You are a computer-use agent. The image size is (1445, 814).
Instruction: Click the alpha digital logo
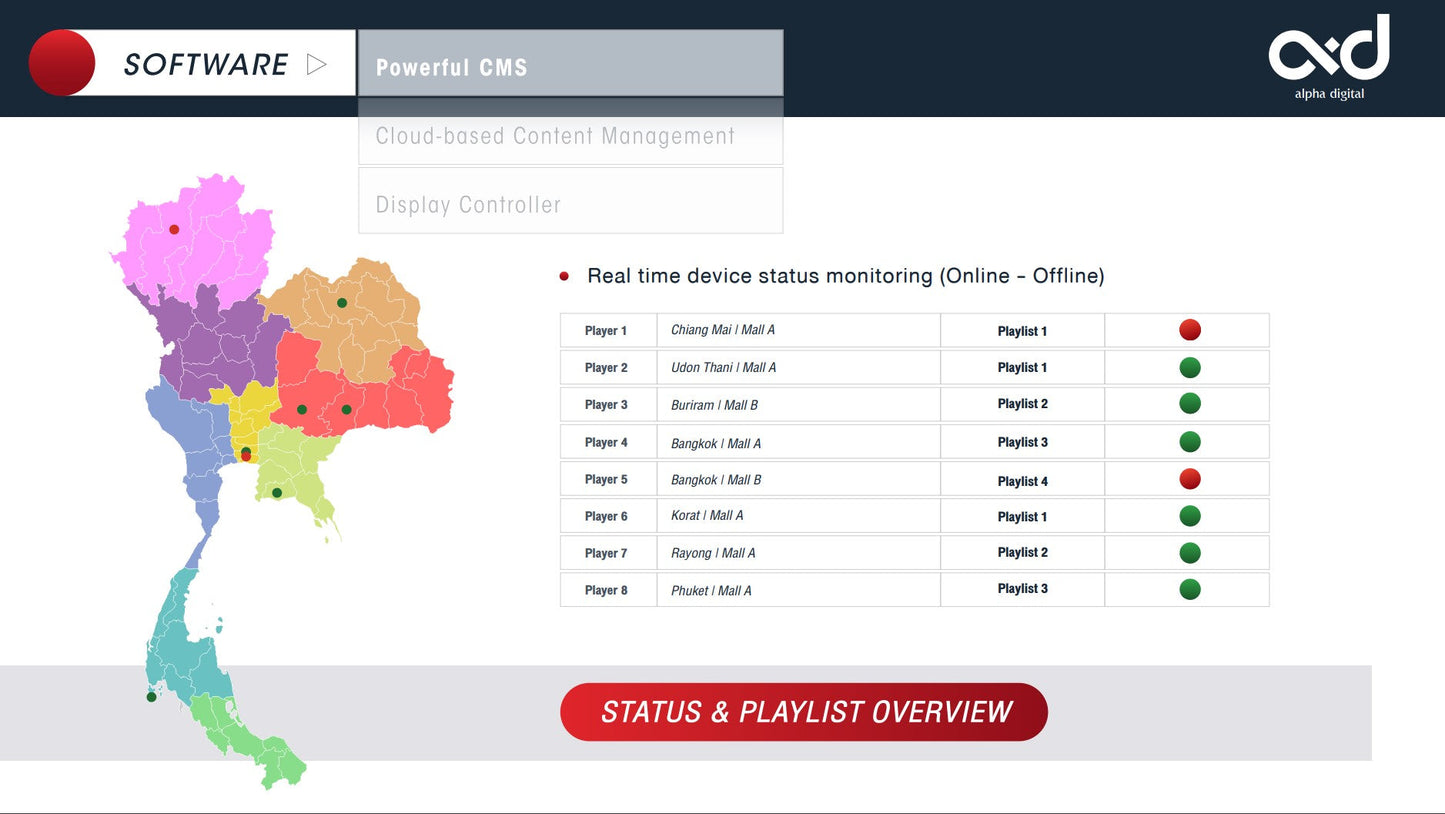[x=1329, y=56]
